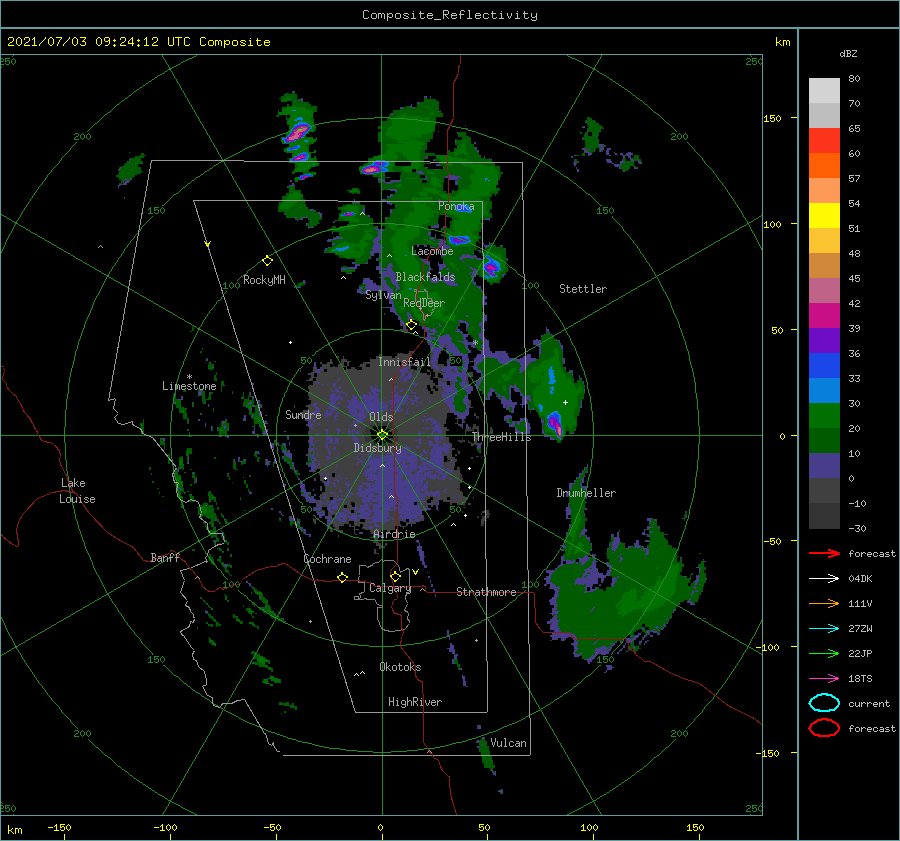Select the Stettler label
The width and height of the screenshot is (900, 841).
coord(583,289)
